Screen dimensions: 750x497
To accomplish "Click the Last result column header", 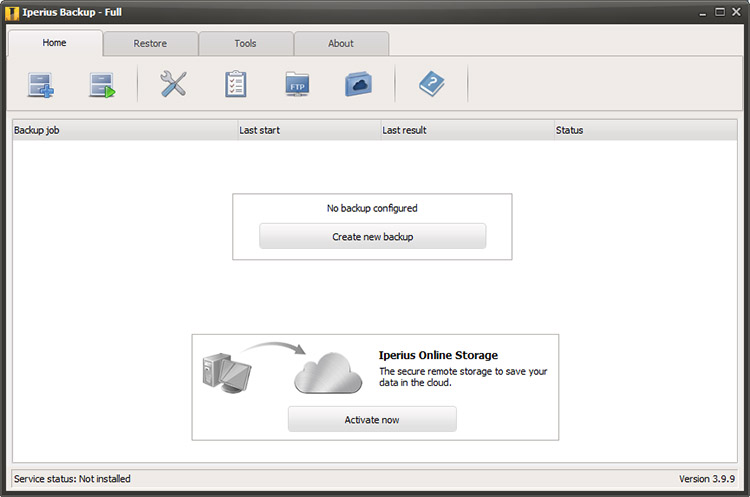I will tap(467, 130).
